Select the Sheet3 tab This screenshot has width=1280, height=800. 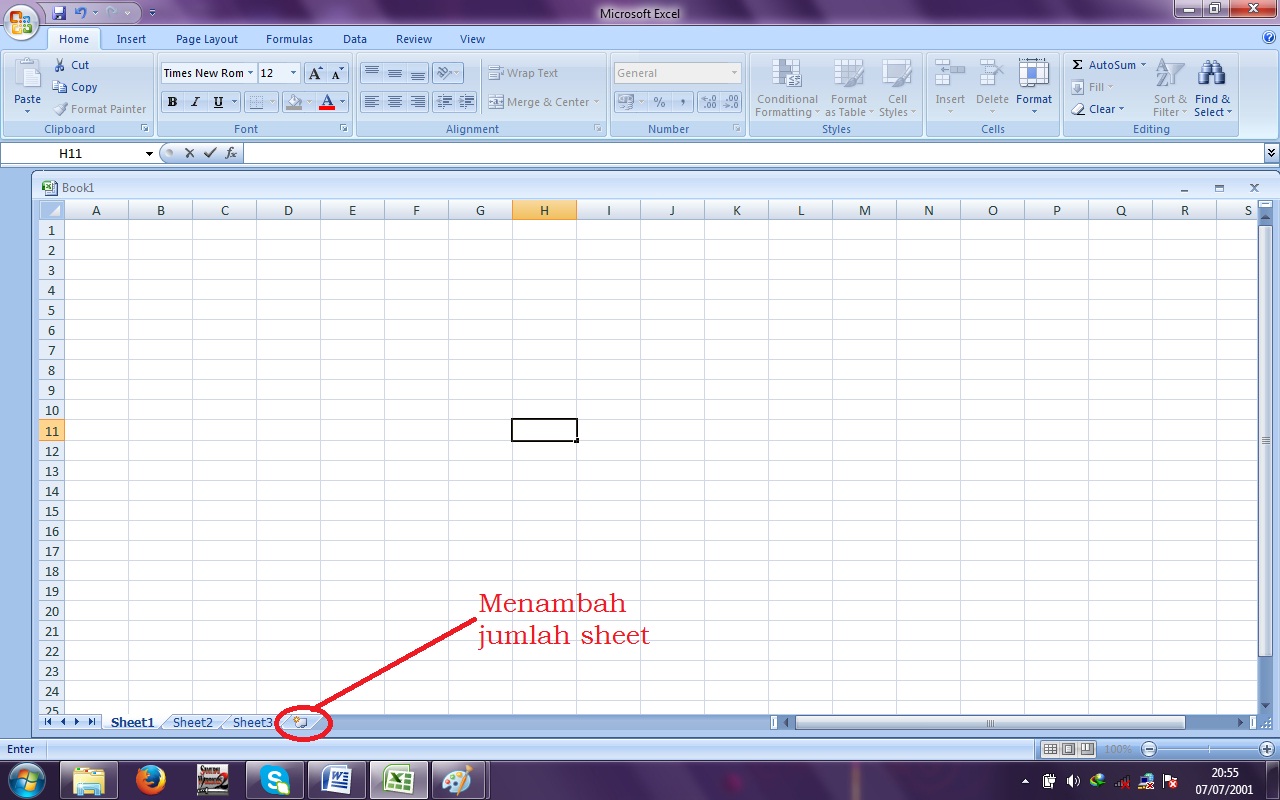252,722
